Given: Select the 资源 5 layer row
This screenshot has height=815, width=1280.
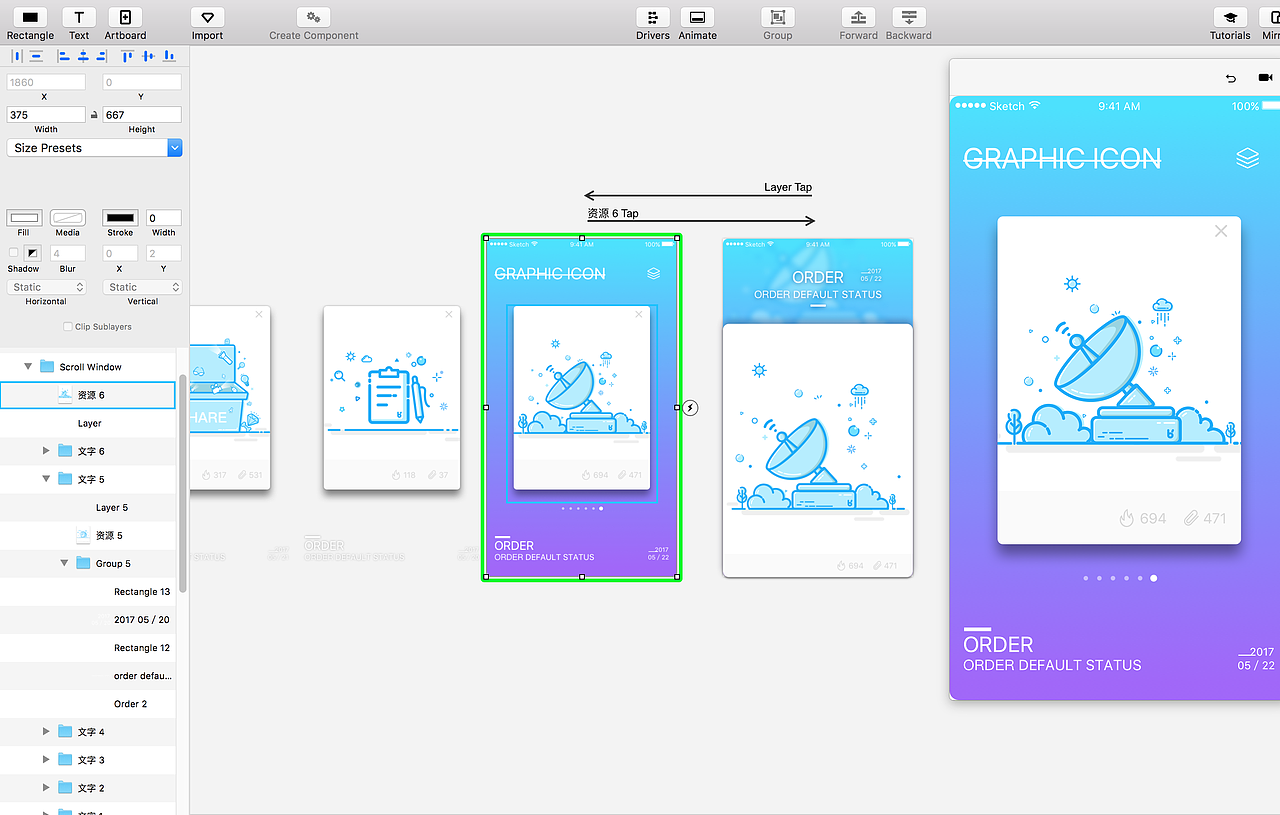Looking at the screenshot, I should pyautogui.click(x=88, y=535).
